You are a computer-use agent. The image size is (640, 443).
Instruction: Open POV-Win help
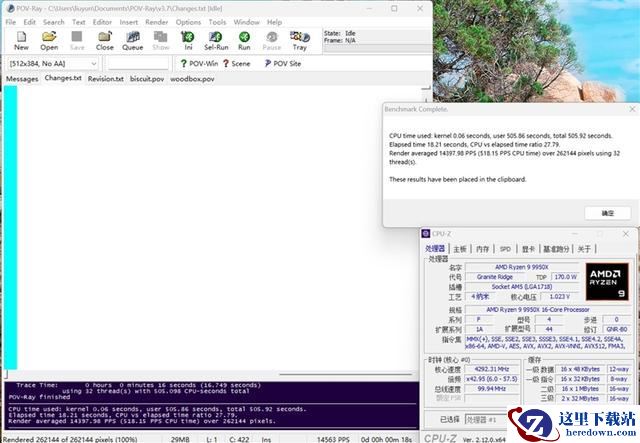199,63
